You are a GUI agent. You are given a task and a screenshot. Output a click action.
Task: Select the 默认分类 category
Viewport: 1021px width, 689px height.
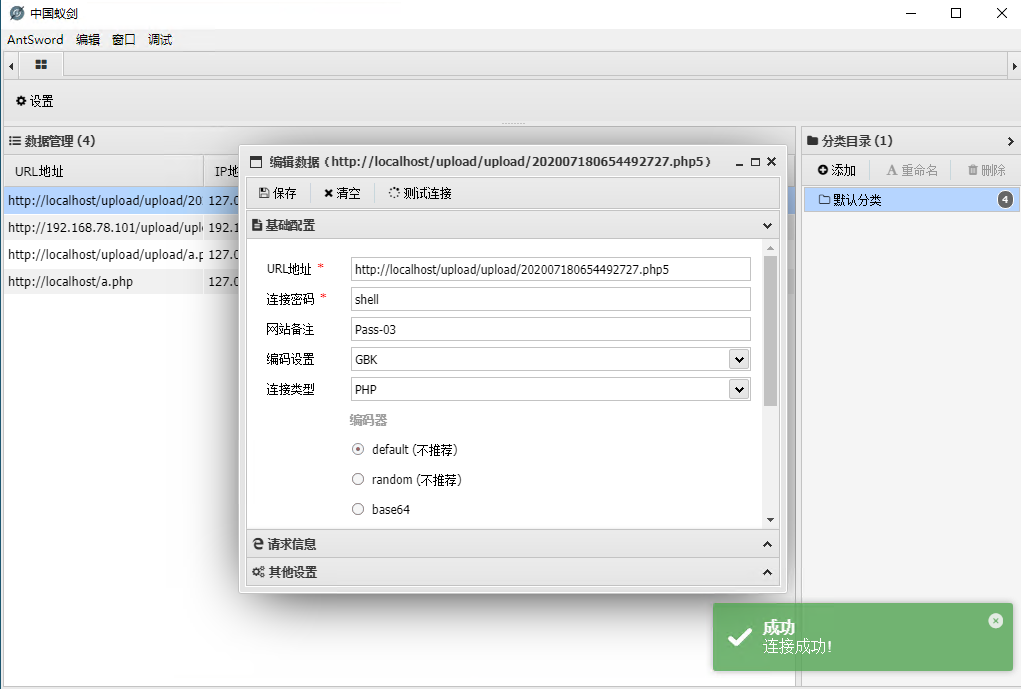click(x=911, y=200)
